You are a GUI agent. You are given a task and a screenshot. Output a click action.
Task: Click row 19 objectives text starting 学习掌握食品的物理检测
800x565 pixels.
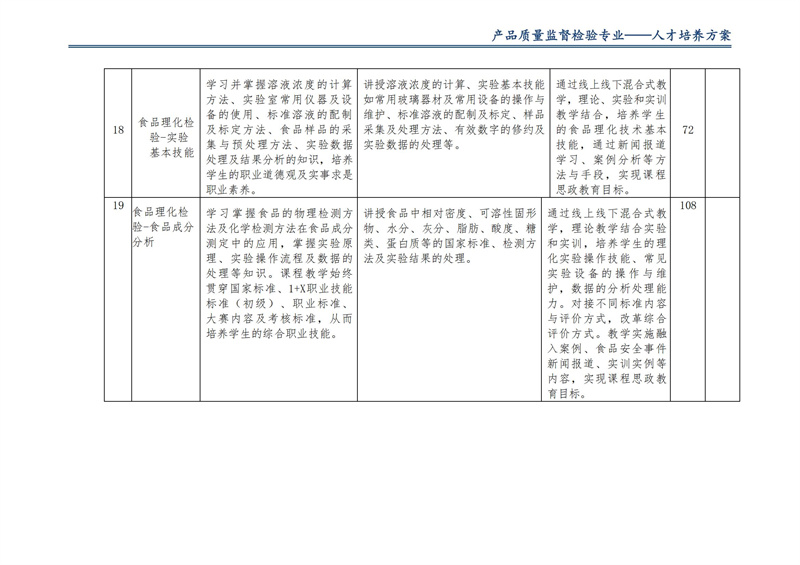278,213
